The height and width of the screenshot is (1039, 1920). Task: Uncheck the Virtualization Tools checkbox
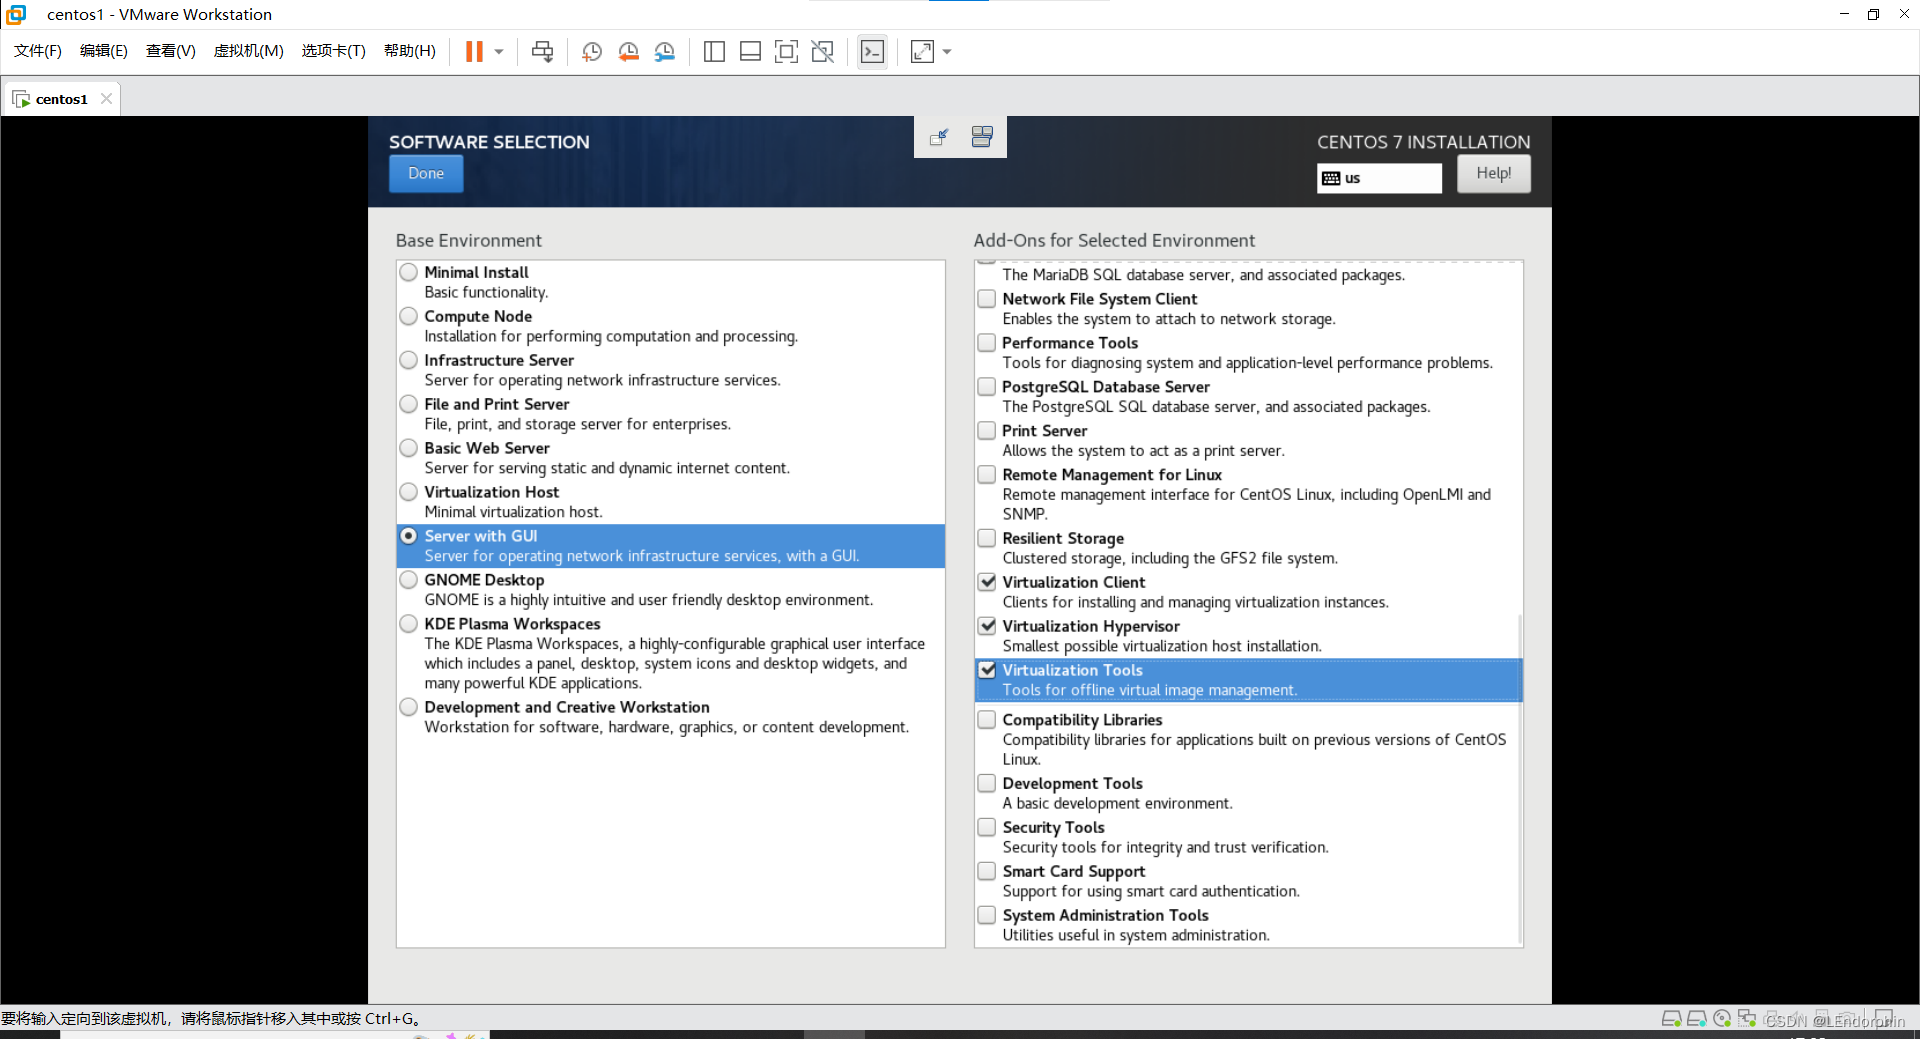pyautogui.click(x=987, y=670)
